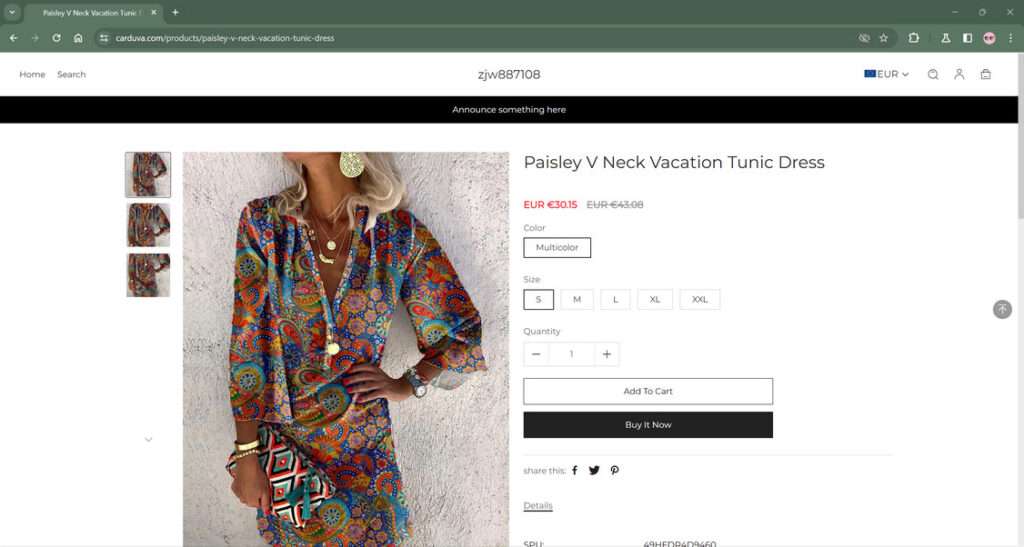The image size is (1024, 547).
Task: View the second dress thumbnail
Action: pos(148,225)
